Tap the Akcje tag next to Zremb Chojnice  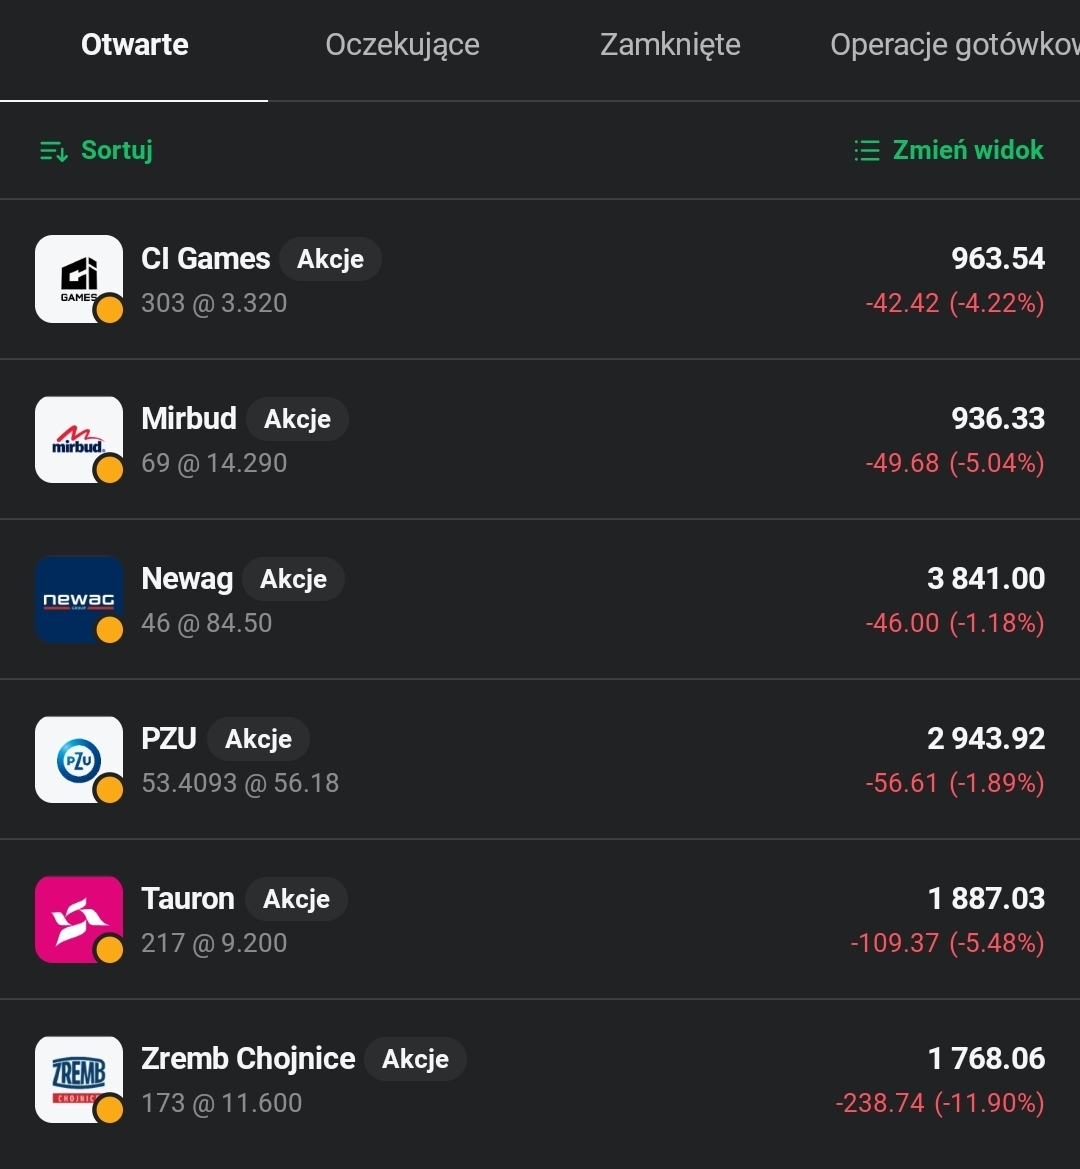tap(415, 1059)
